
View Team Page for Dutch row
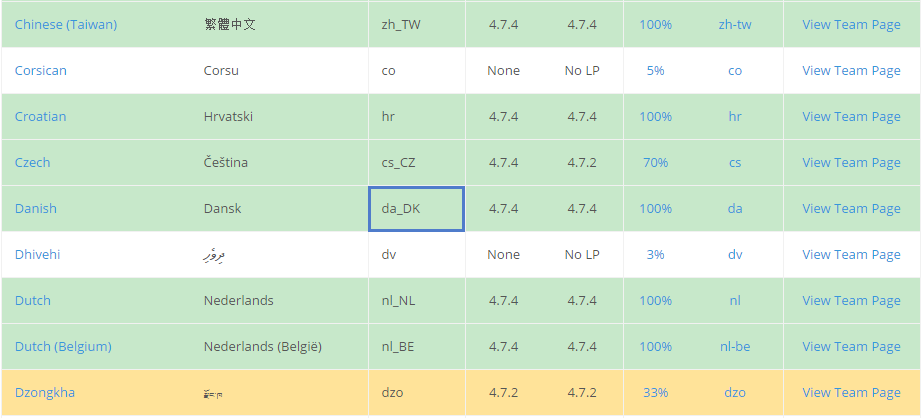(x=851, y=300)
